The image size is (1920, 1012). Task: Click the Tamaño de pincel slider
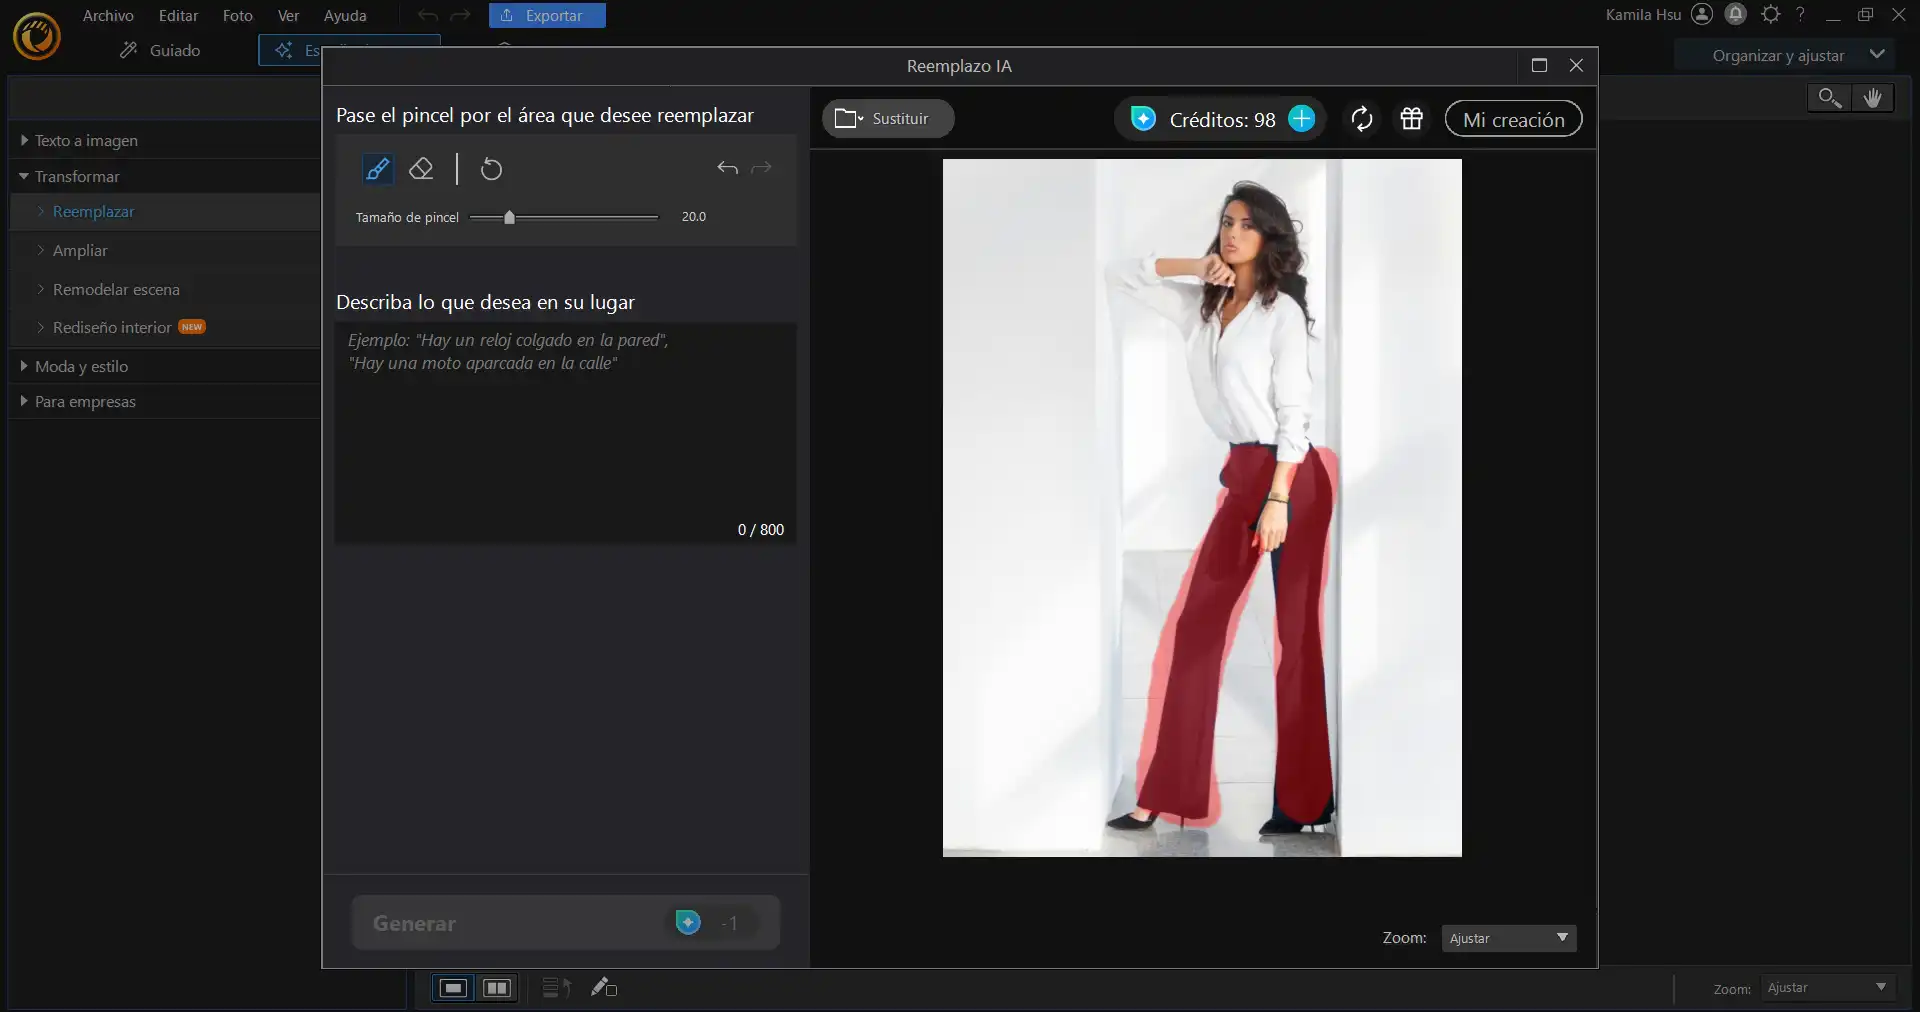[564, 217]
